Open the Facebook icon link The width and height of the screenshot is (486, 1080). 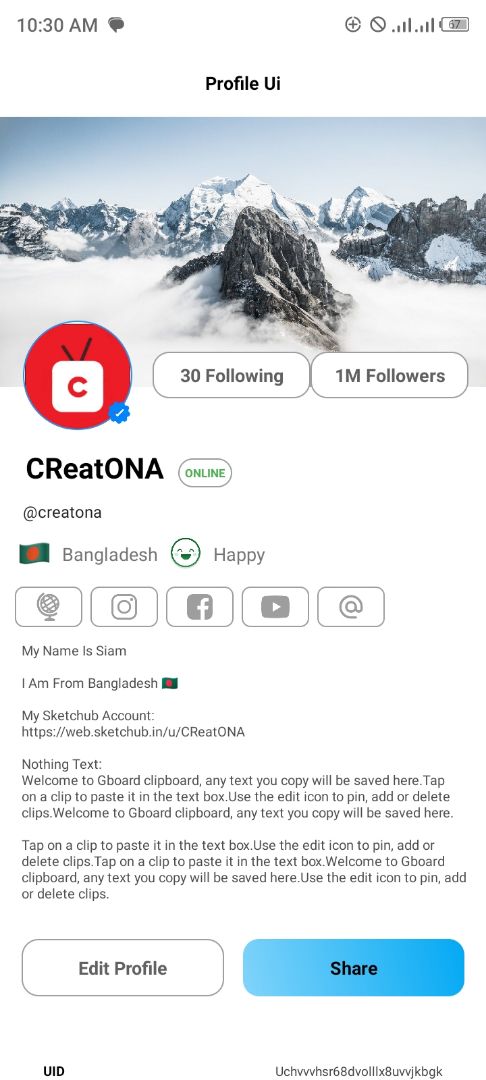coord(200,607)
